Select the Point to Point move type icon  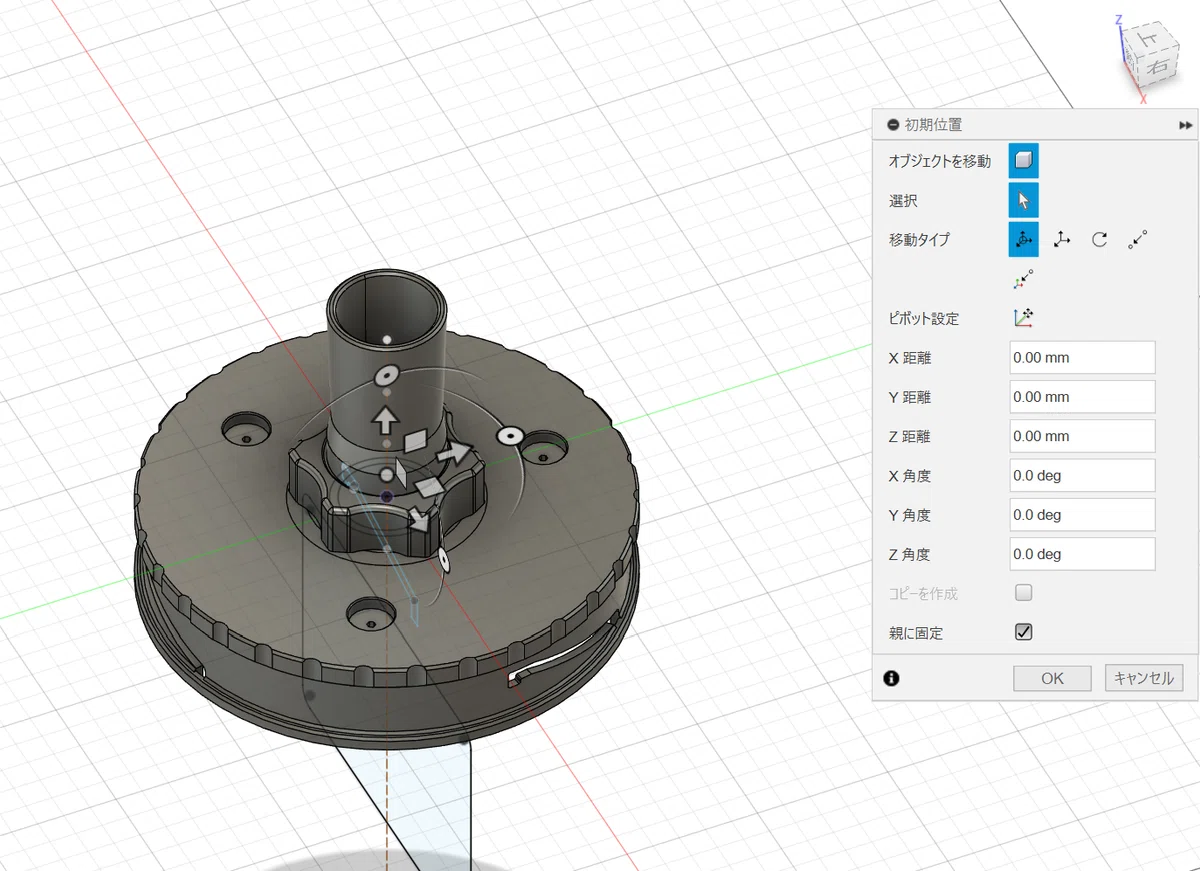(x=1137, y=240)
